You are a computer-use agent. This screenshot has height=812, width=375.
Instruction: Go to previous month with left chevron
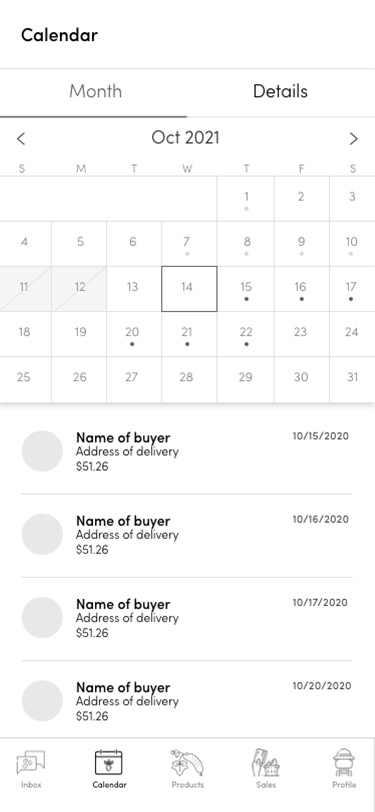point(21,139)
